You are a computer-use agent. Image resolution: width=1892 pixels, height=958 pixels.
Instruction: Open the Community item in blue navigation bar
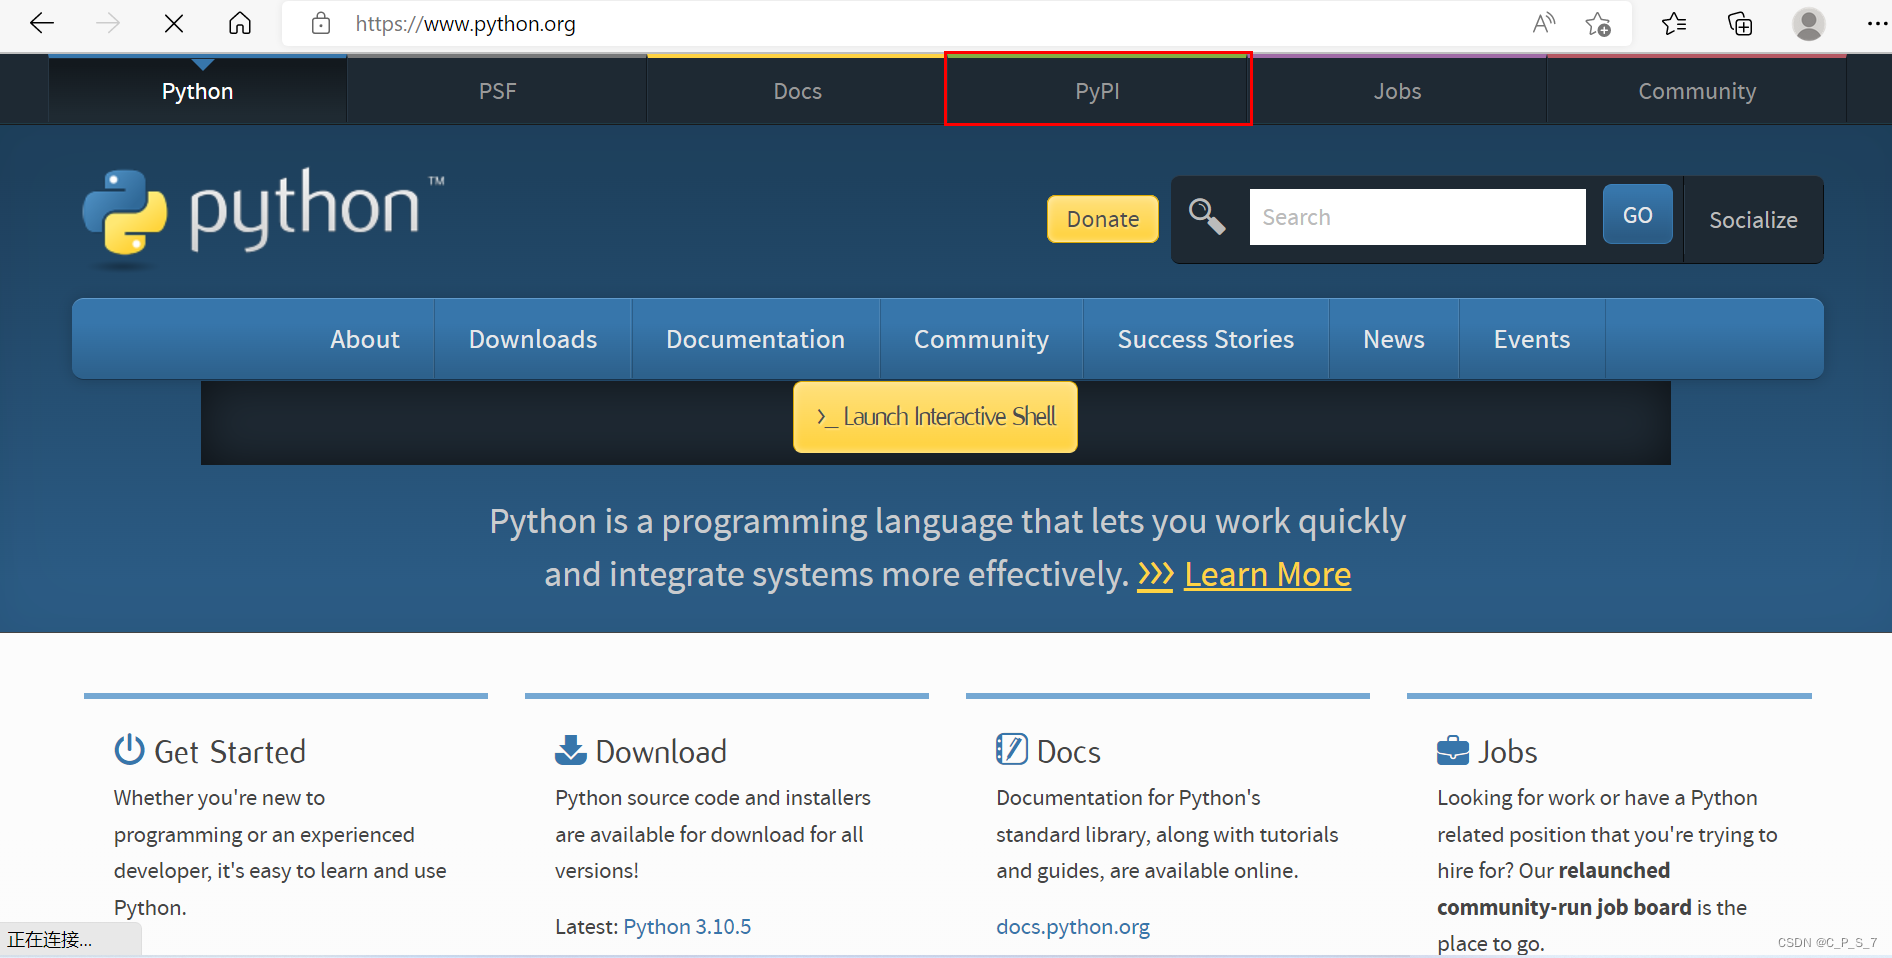(981, 339)
